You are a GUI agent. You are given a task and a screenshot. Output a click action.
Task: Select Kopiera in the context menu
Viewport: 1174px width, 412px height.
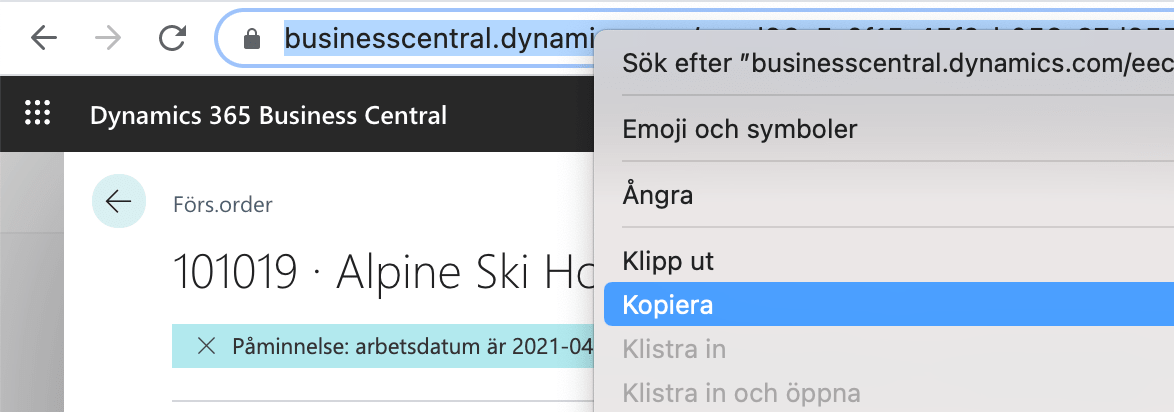click(889, 305)
